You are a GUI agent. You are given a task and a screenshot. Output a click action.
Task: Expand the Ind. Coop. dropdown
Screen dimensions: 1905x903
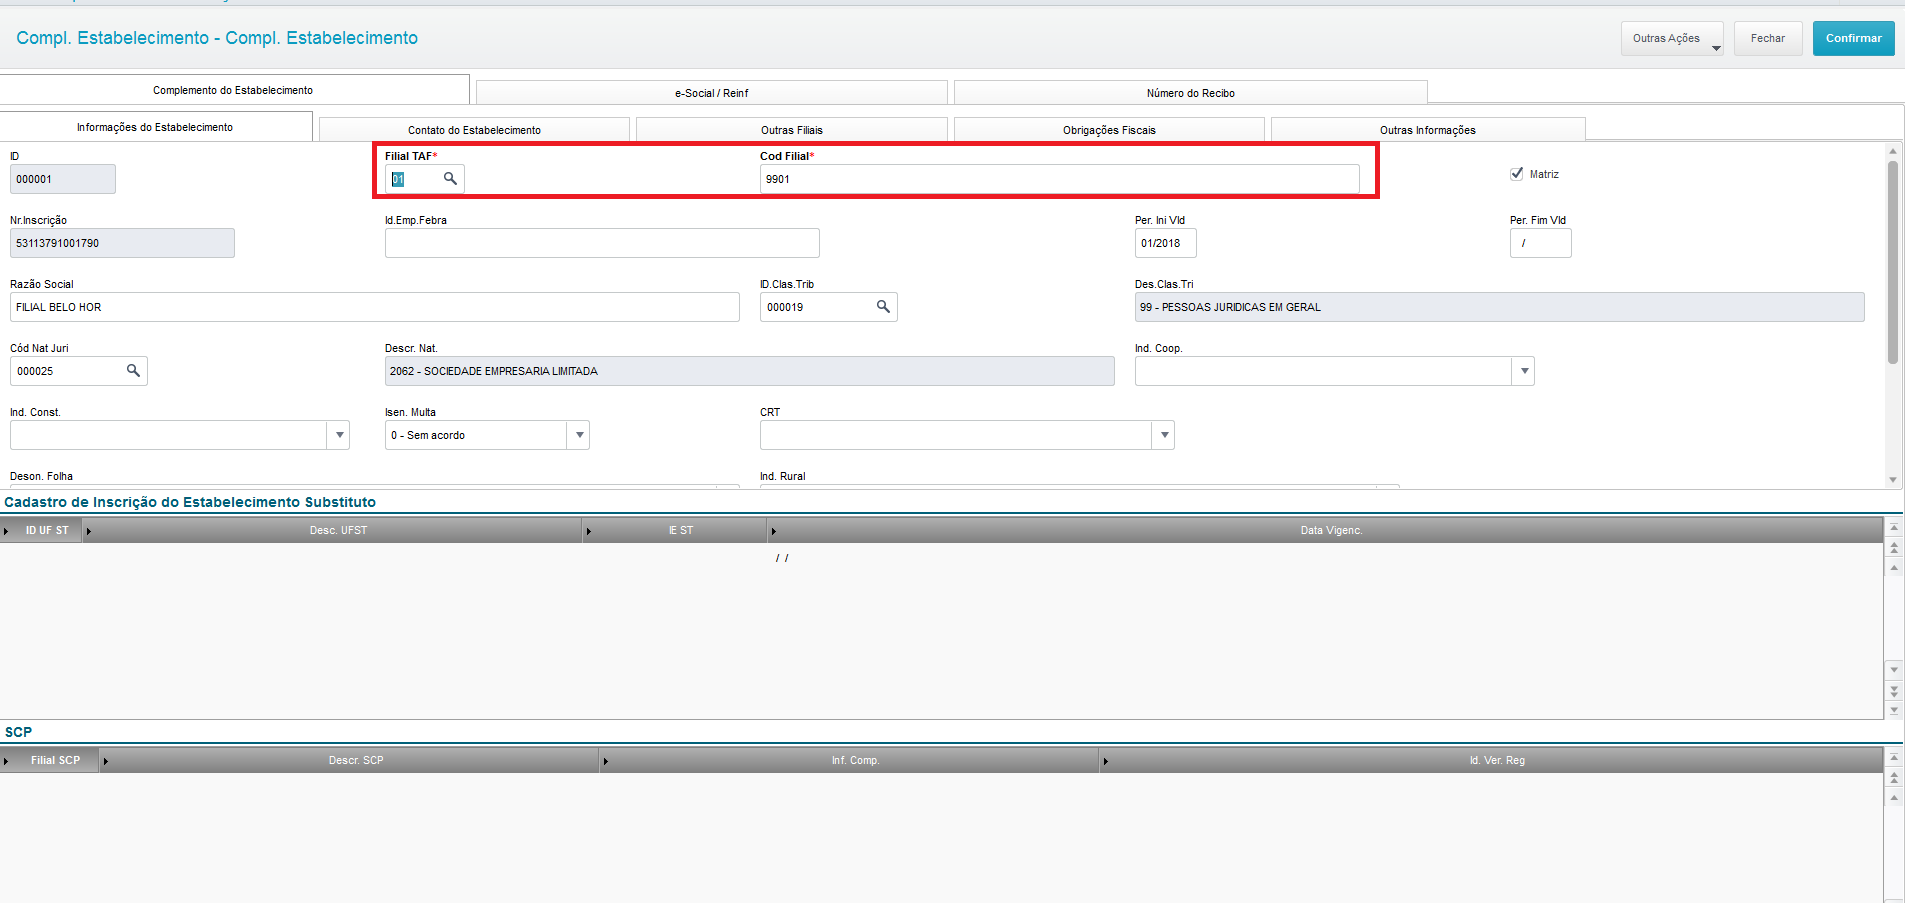[x=1524, y=371]
